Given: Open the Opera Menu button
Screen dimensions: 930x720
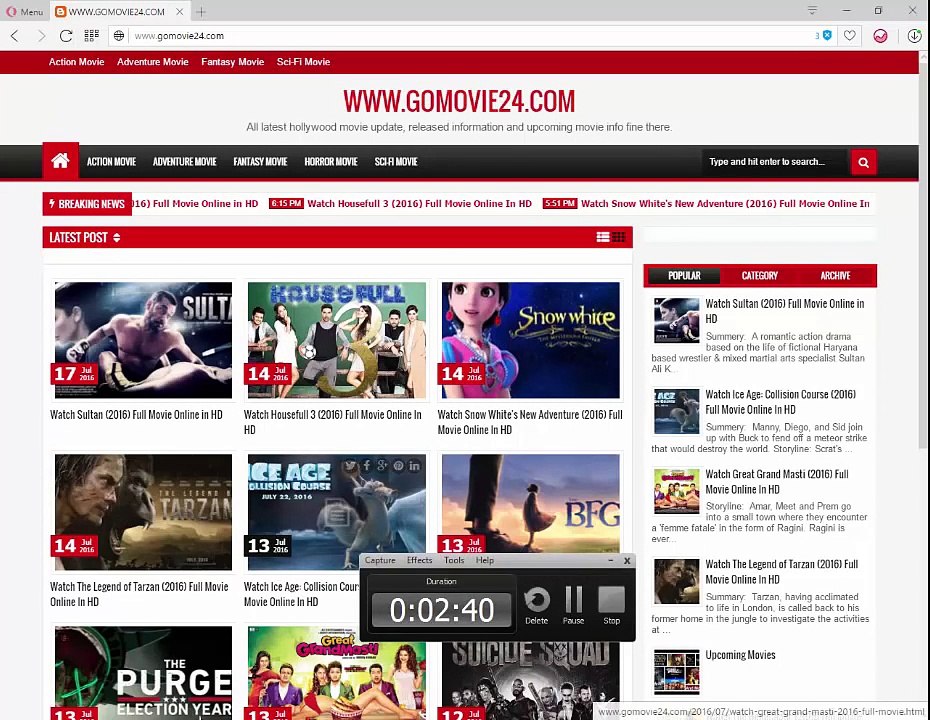Looking at the screenshot, I should [24, 11].
